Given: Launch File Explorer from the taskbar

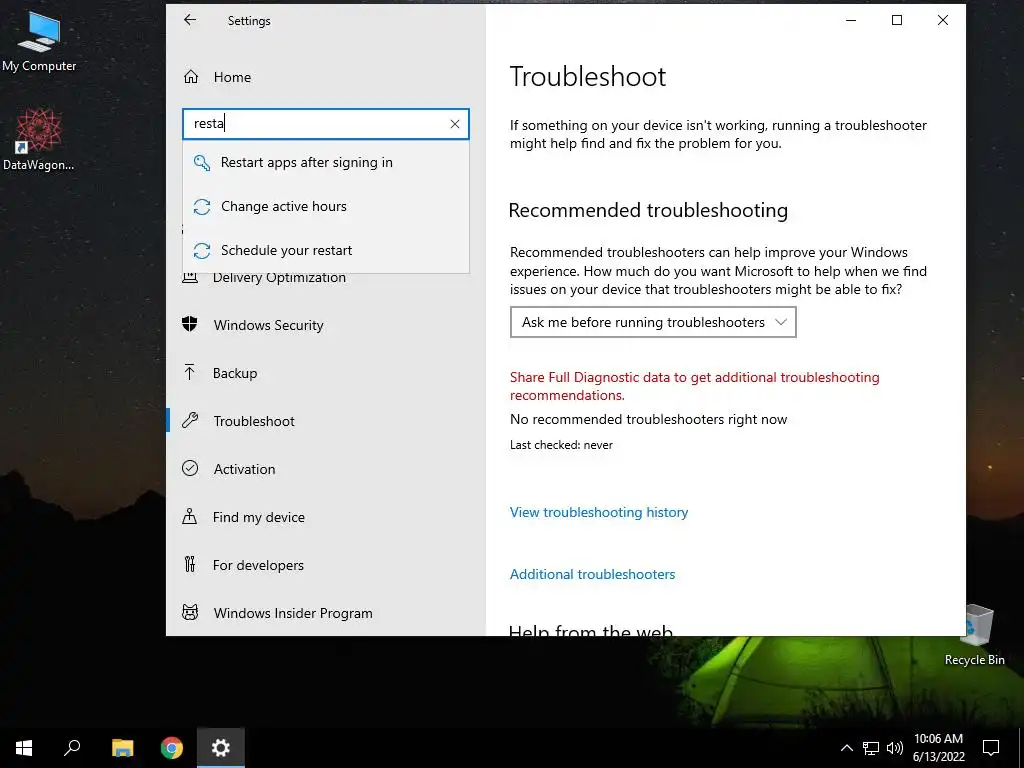Looking at the screenshot, I should click(x=122, y=748).
